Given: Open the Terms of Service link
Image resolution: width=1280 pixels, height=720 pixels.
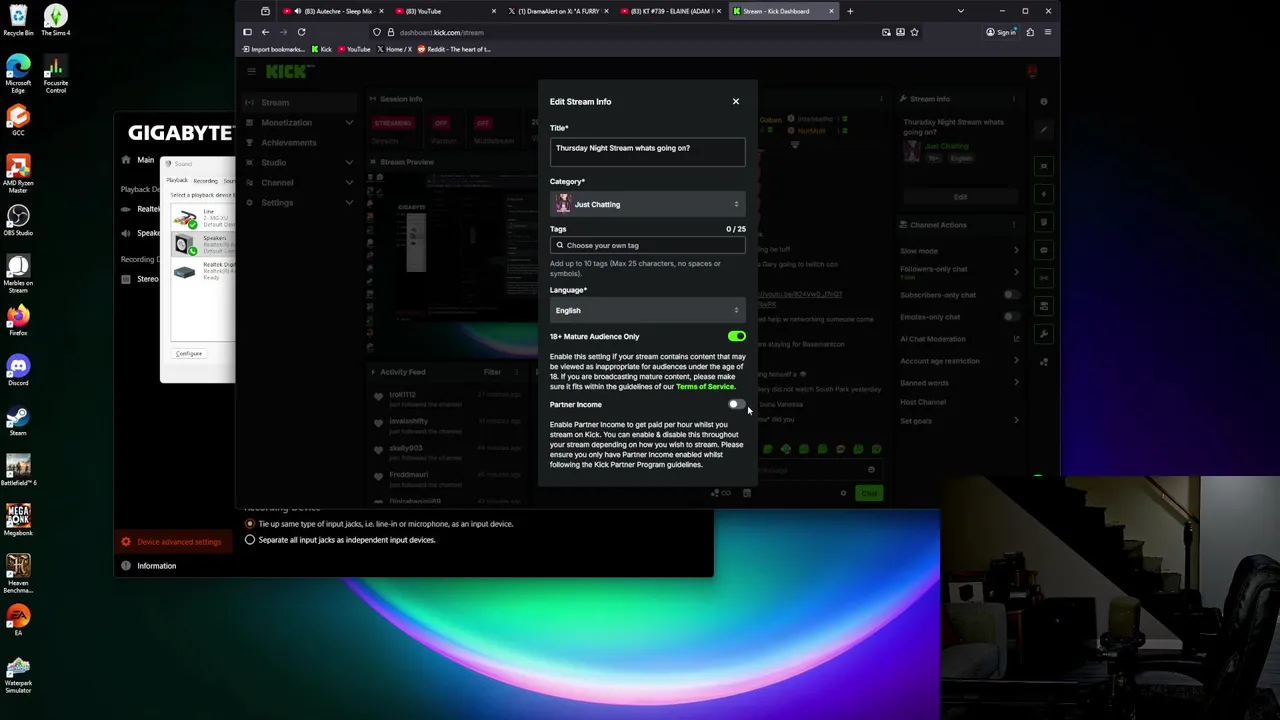Looking at the screenshot, I should [x=705, y=386].
